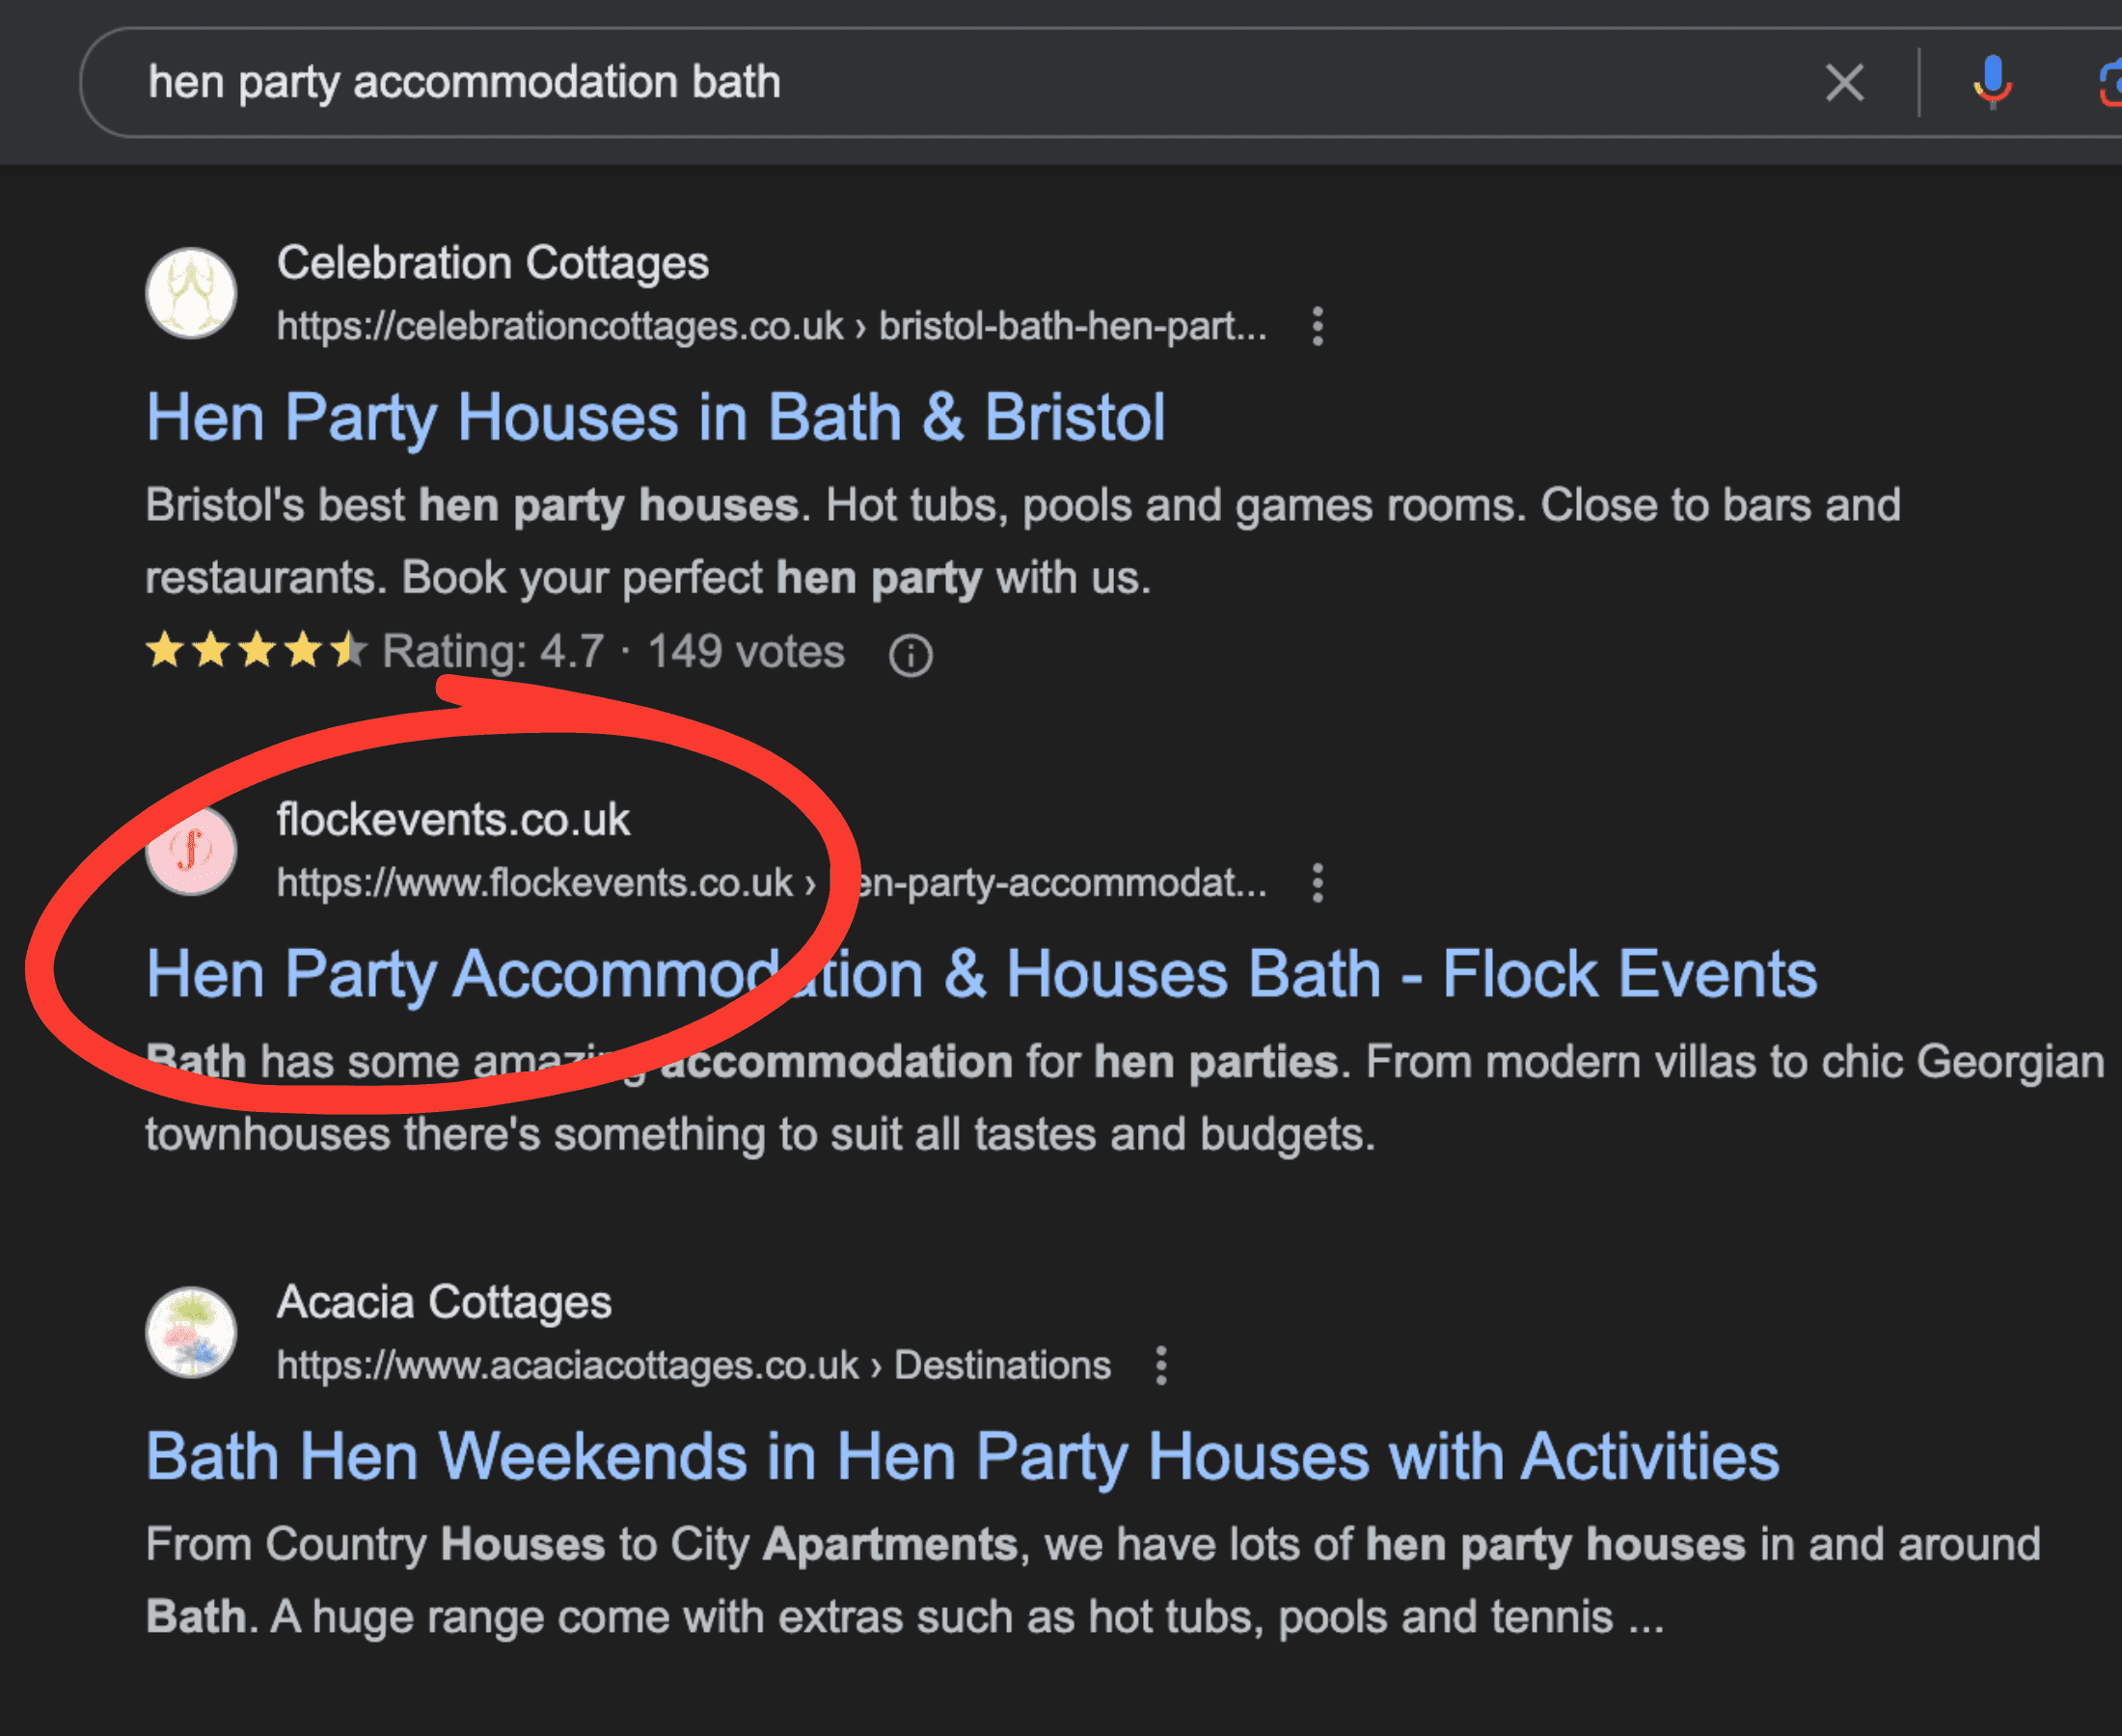Open the three-dot menu for Celebration Cottages result
Viewport: 2122px width, 1736px height.
(x=1318, y=327)
